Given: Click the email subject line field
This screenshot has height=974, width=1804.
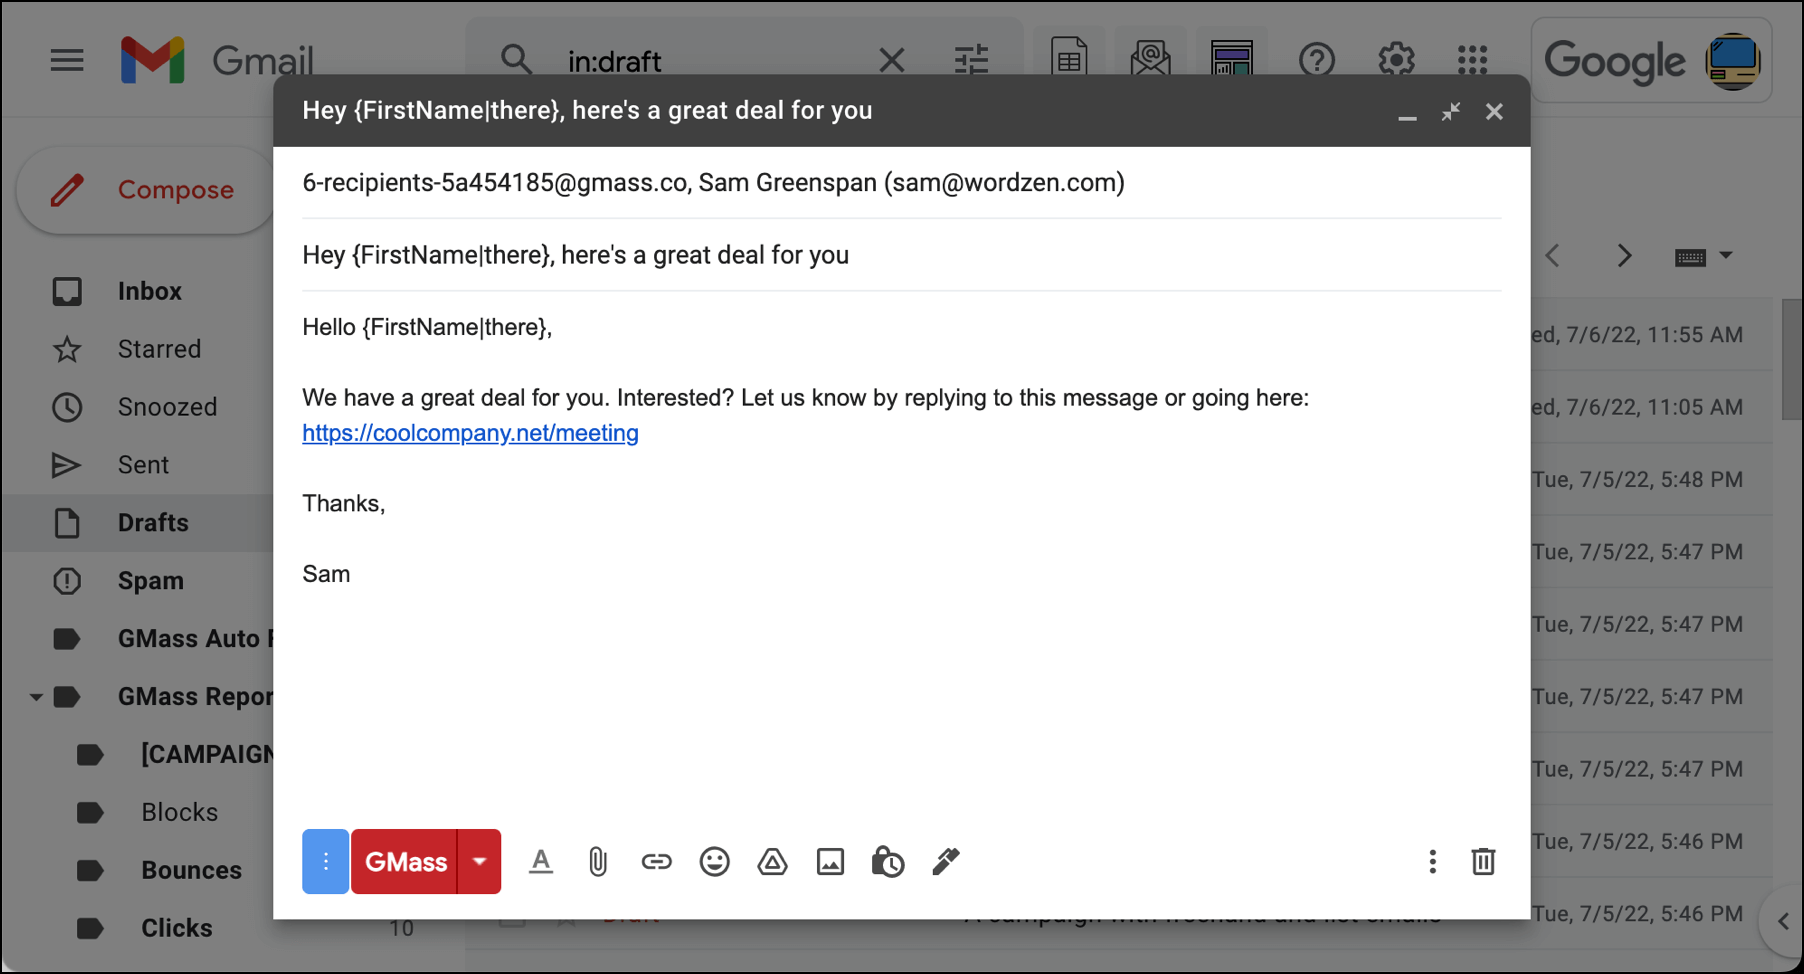Looking at the screenshot, I should pos(901,255).
